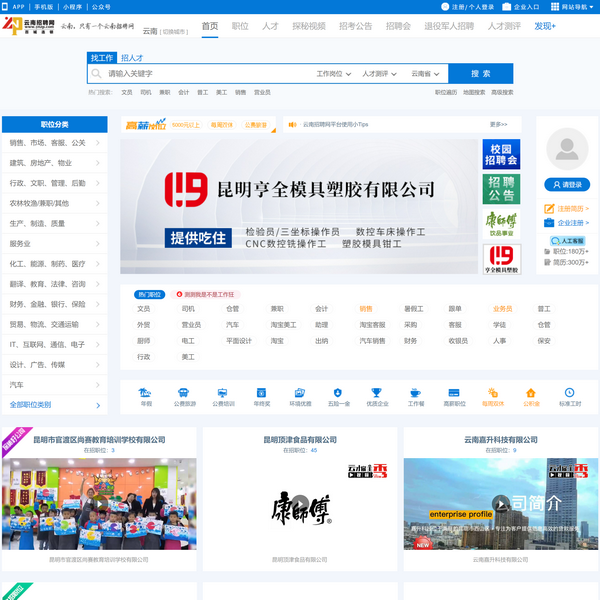Open the 工作餐 meal icon
The height and width of the screenshot is (600, 600).
pyautogui.click(x=416, y=393)
